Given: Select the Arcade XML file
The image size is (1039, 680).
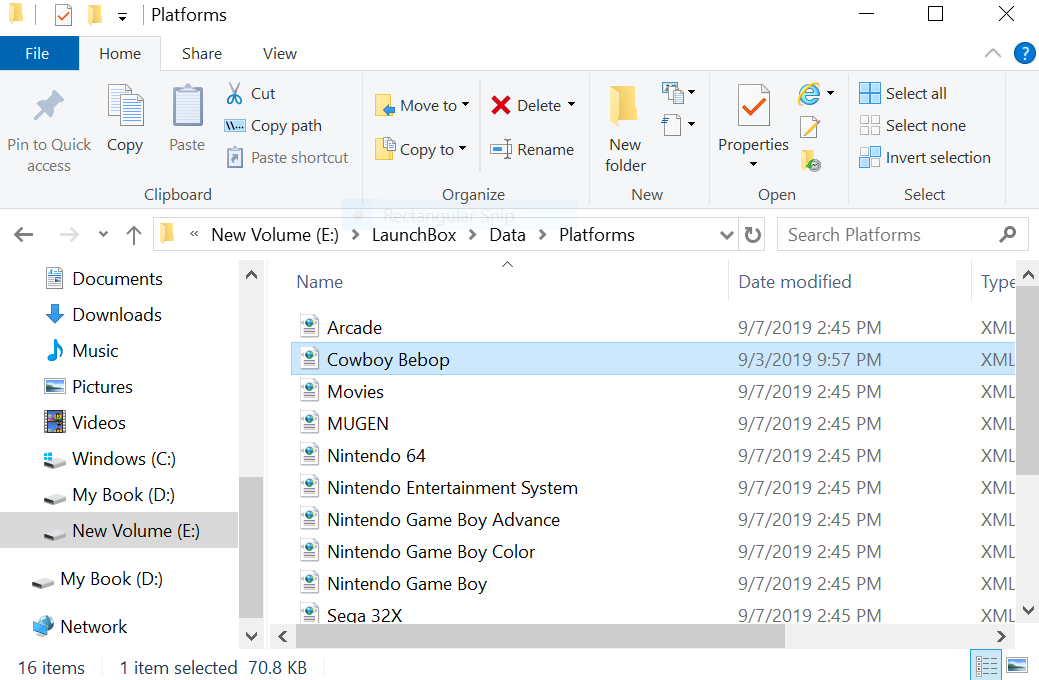Looking at the screenshot, I should click(x=653, y=327).
